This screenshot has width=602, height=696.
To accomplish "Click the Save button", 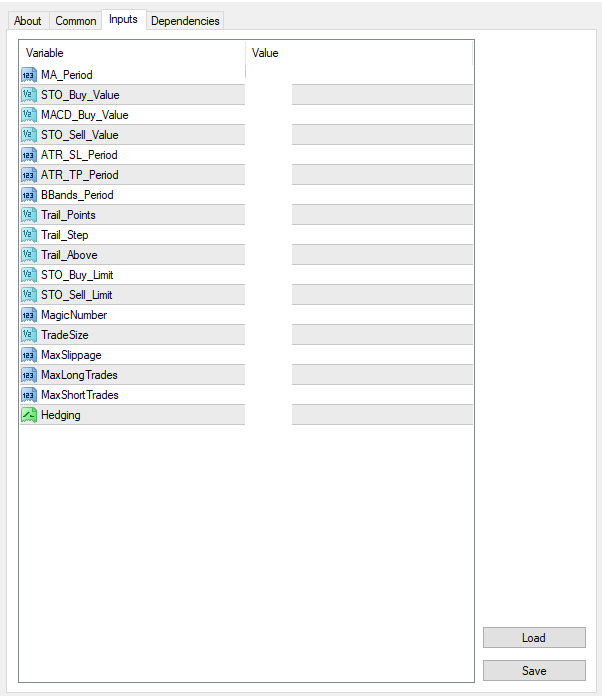I will (534, 670).
